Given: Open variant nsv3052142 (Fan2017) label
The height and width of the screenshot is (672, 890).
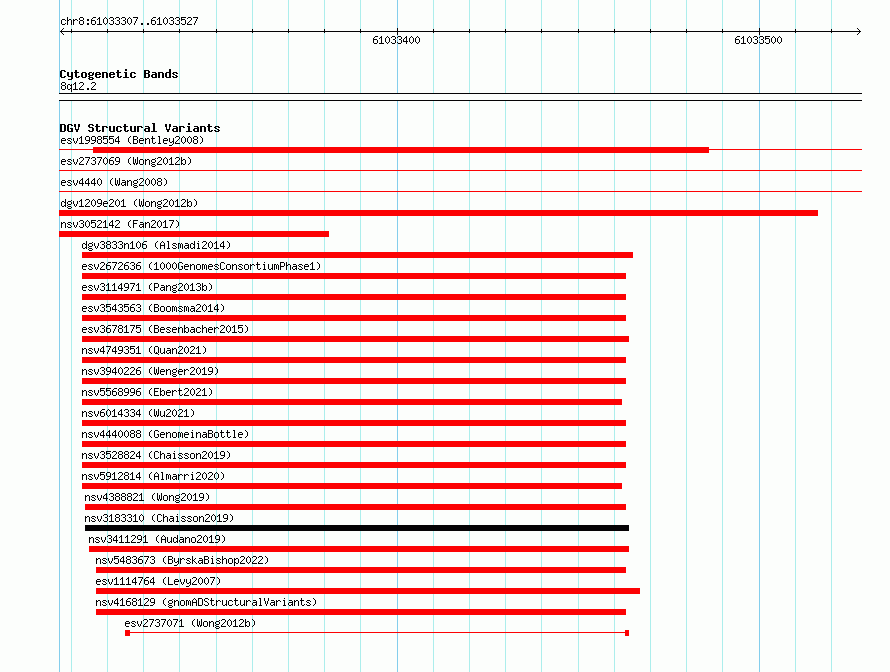Looking at the screenshot, I should click(120, 224).
